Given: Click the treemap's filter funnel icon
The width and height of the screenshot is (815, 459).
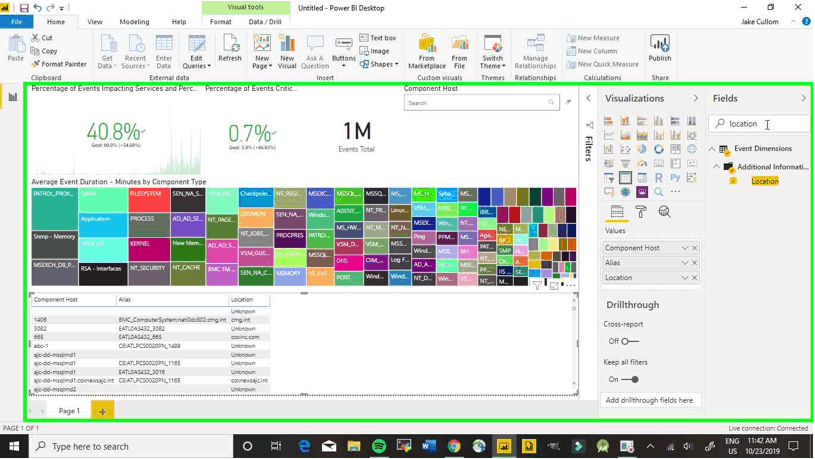Looking at the screenshot, I should coord(537,285).
